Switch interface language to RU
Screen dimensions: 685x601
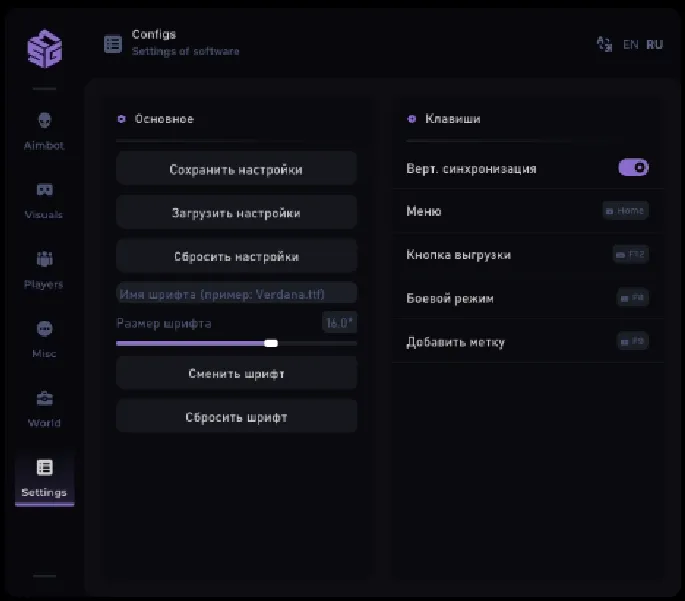(655, 45)
